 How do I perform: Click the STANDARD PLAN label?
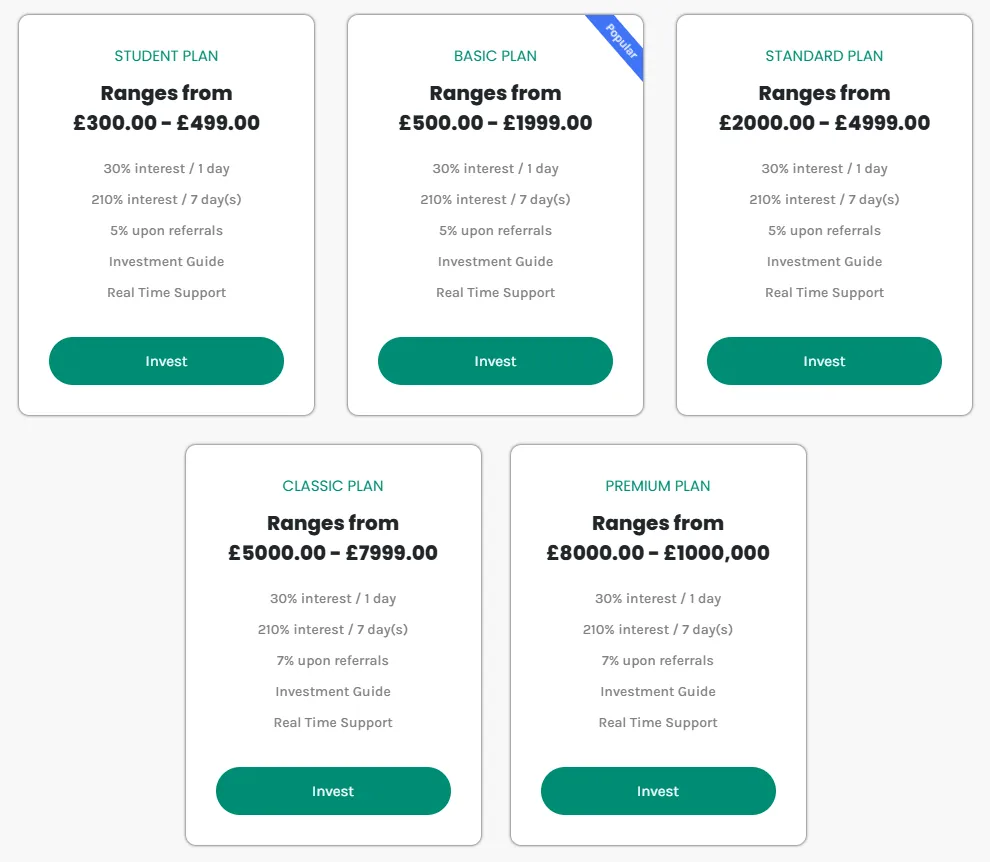click(x=824, y=56)
